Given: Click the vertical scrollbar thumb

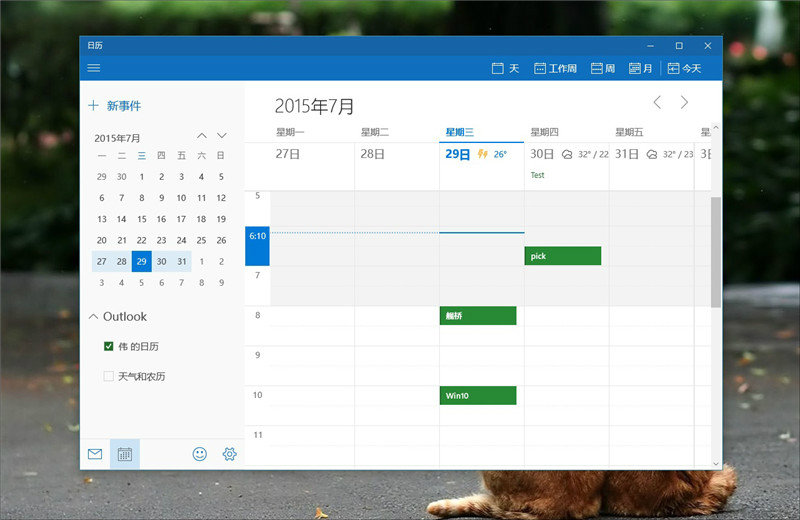Looking at the screenshot, I should tap(716, 252).
